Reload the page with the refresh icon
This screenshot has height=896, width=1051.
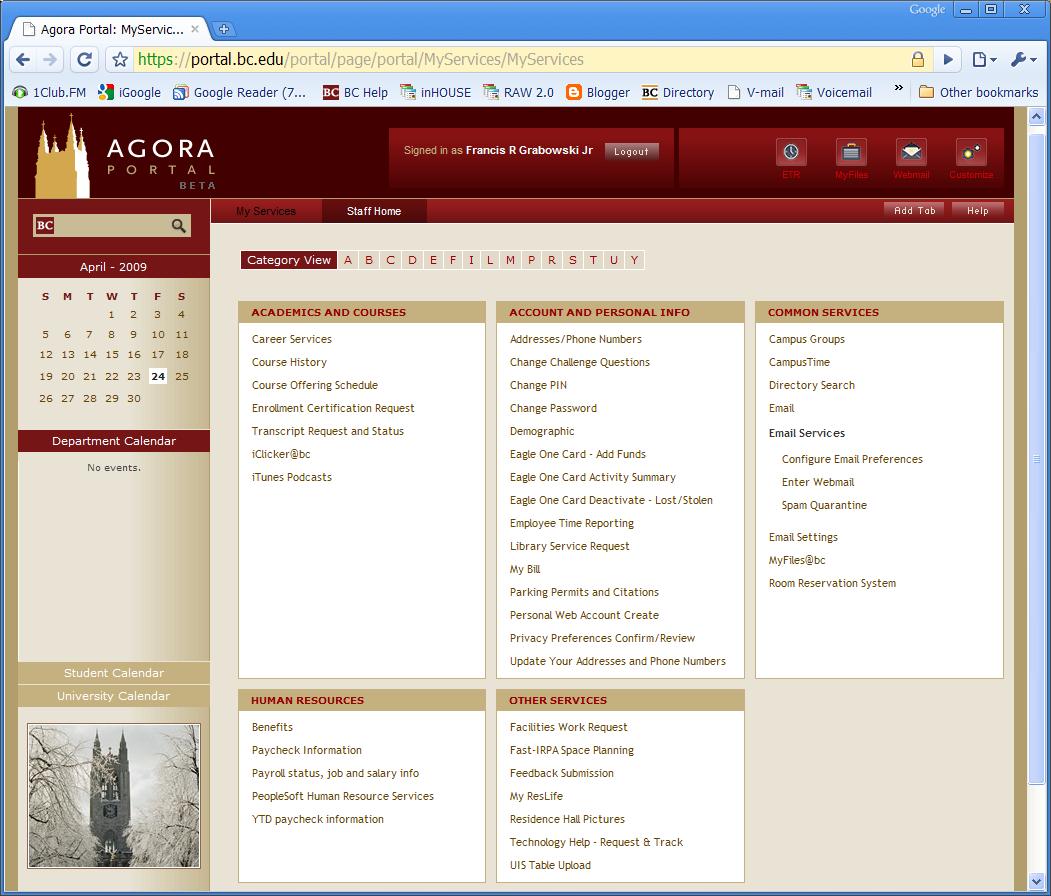[84, 60]
